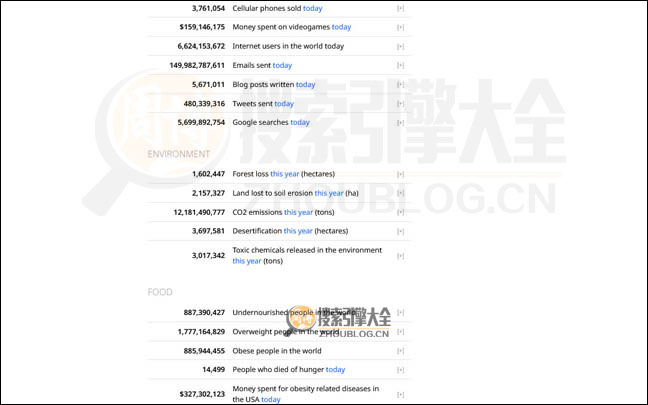This screenshot has height=405, width=648.
Task: Expand the Desertification row details
Action: 401,231
